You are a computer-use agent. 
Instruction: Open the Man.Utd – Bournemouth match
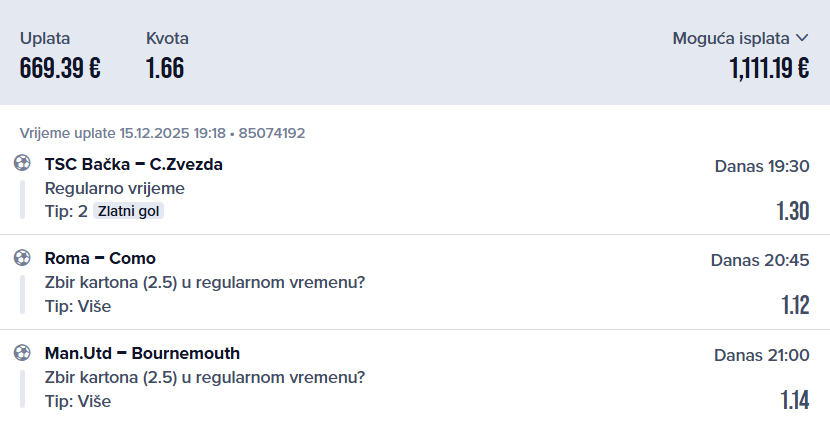(143, 353)
